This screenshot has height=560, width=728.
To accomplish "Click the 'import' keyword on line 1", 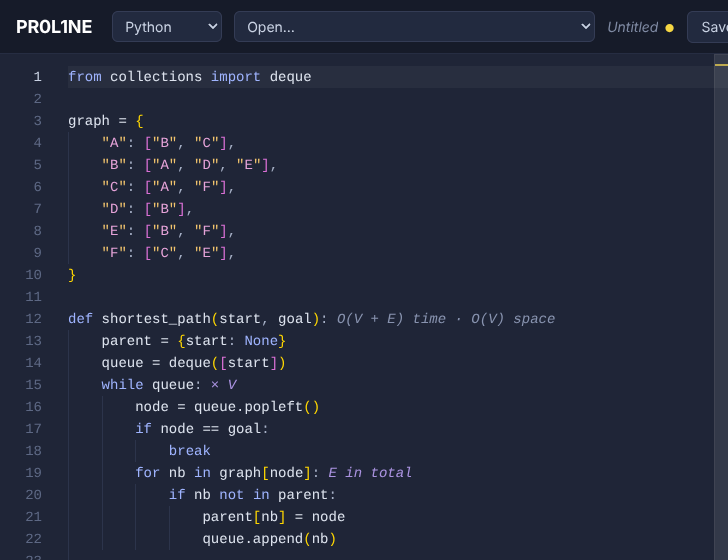I will point(236,77).
